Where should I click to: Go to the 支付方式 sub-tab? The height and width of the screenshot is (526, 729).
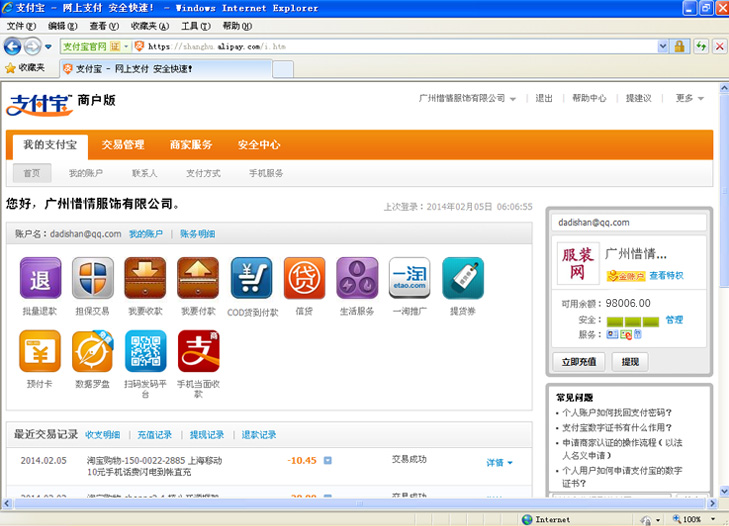(x=203, y=173)
